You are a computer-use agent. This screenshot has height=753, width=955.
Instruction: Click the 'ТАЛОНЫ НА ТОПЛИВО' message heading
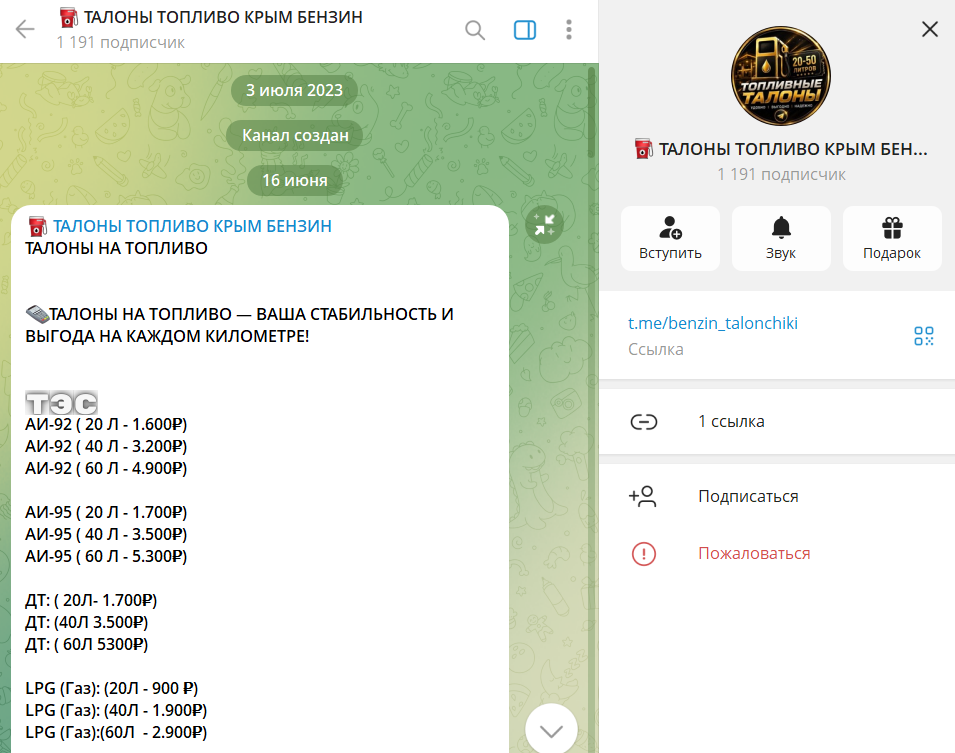click(116, 248)
